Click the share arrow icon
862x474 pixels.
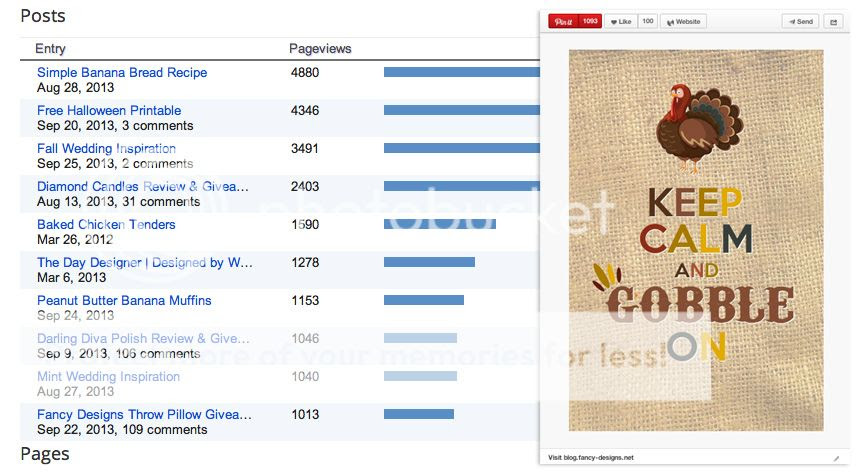click(833, 21)
